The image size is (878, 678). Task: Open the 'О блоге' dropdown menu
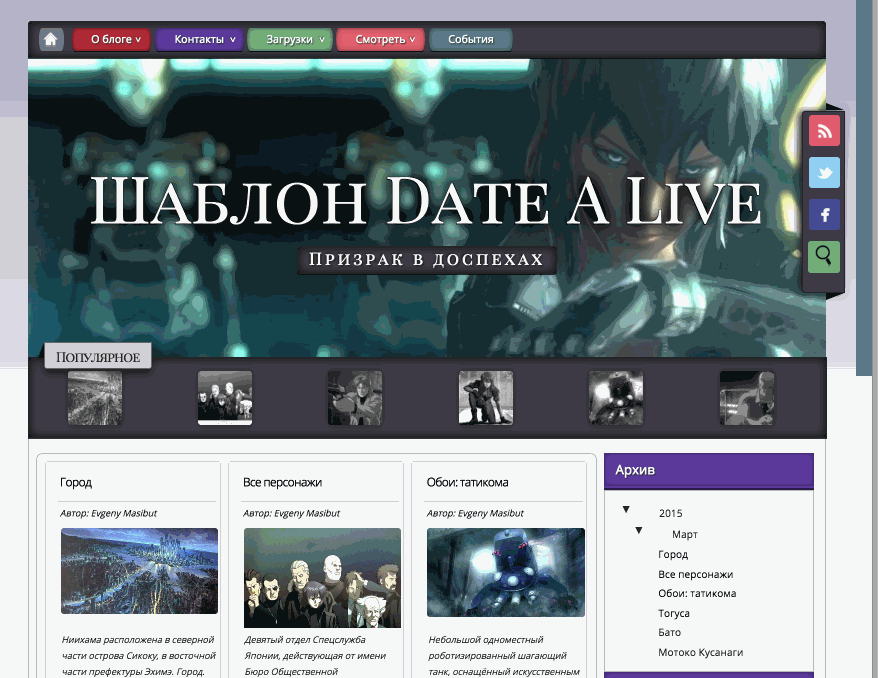coord(111,40)
